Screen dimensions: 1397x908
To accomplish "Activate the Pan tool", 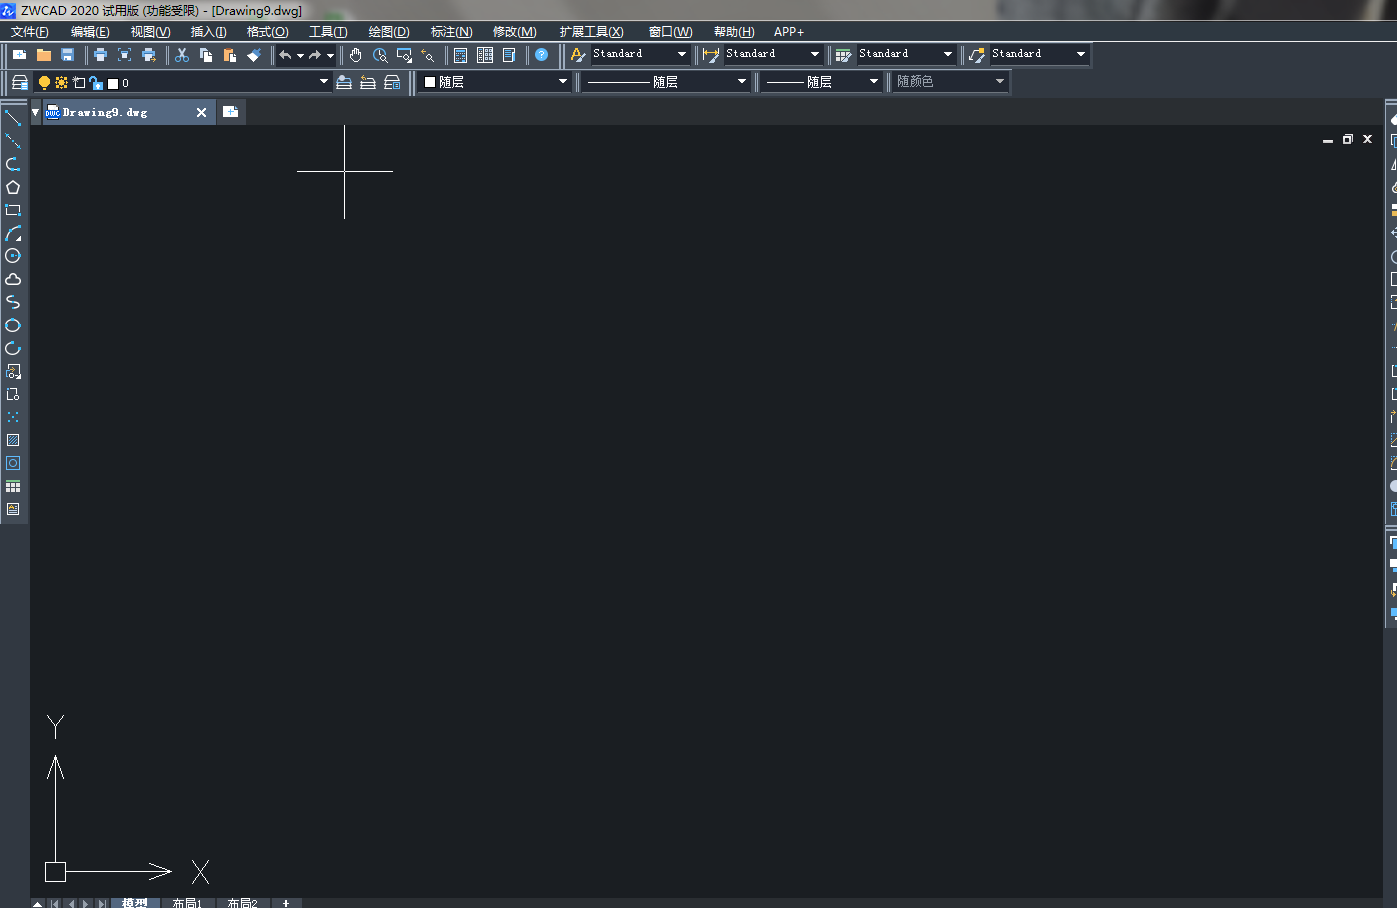I will (x=356, y=55).
